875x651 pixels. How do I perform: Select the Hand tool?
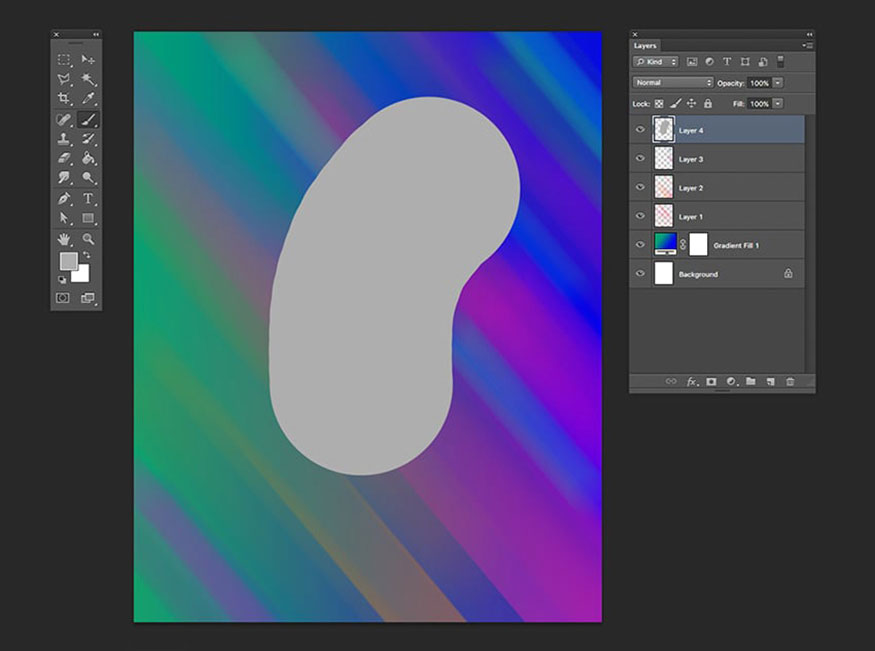coord(64,239)
